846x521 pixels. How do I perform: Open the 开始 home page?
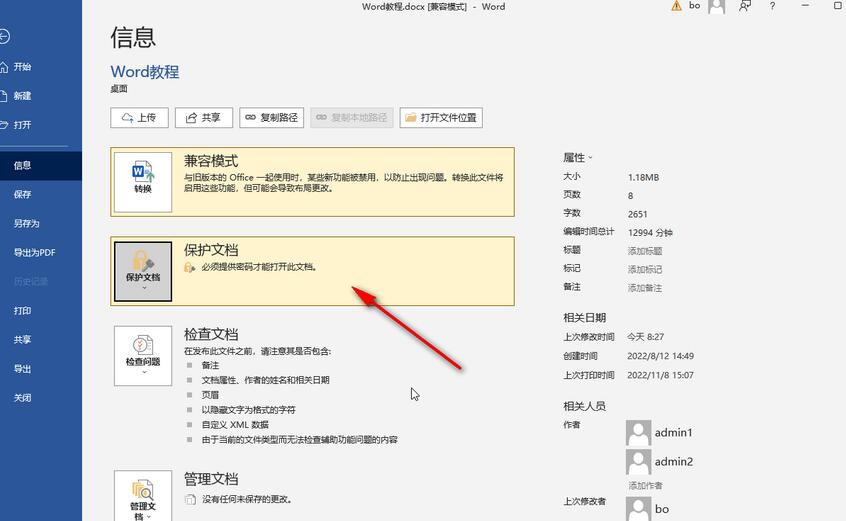point(22,67)
